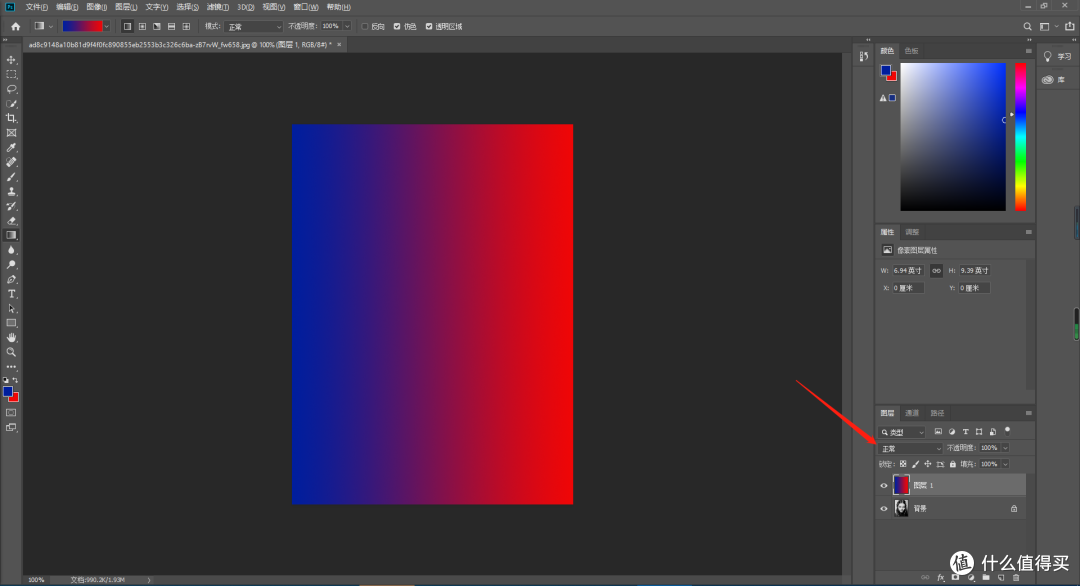Select the Eyedropper tool
Image resolution: width=1080 pixels, height=586 pixels.
tap(11, 147)
